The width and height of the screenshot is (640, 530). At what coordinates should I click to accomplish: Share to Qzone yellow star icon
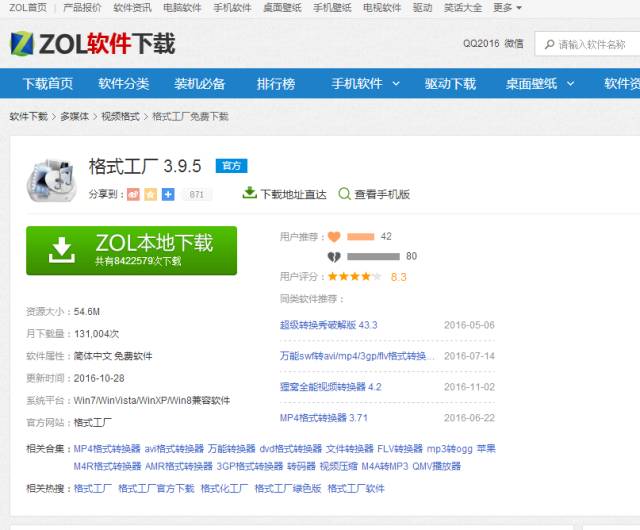click(150, 194)
